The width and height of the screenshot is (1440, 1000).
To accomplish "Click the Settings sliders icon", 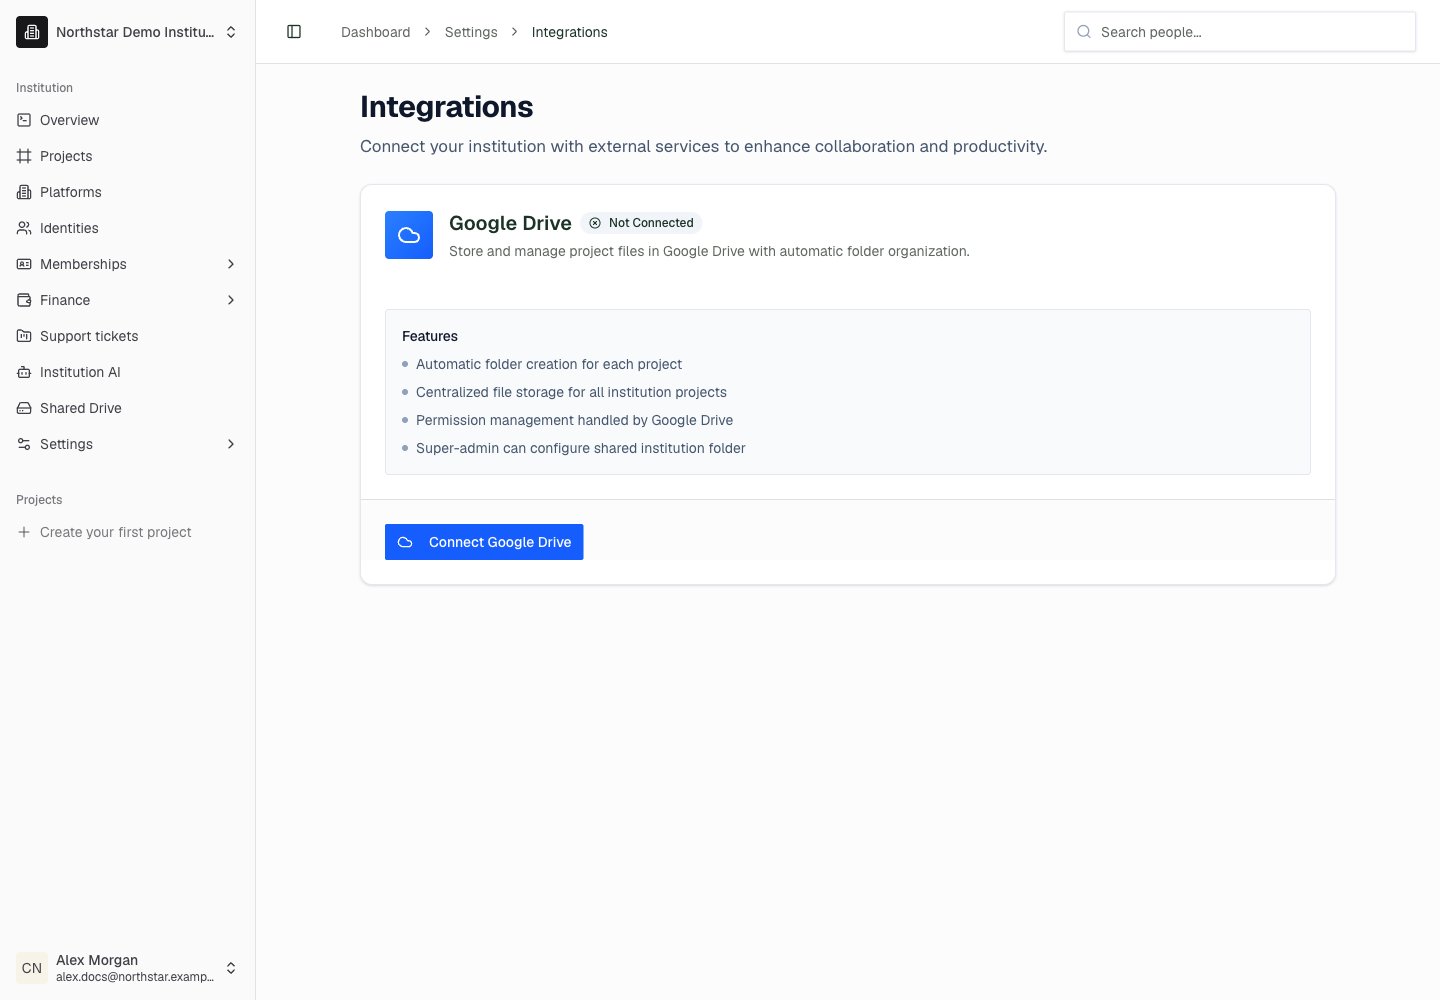I will 24,444.
